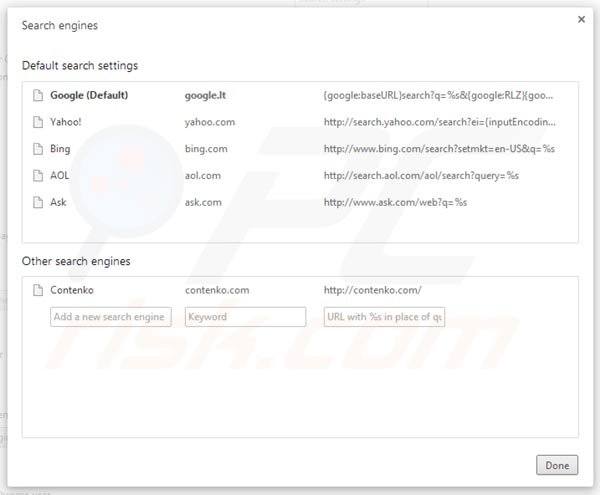Click the Google (Default) page icon
The width and height of the screenshot is (600, 495).
coord(38,95)
